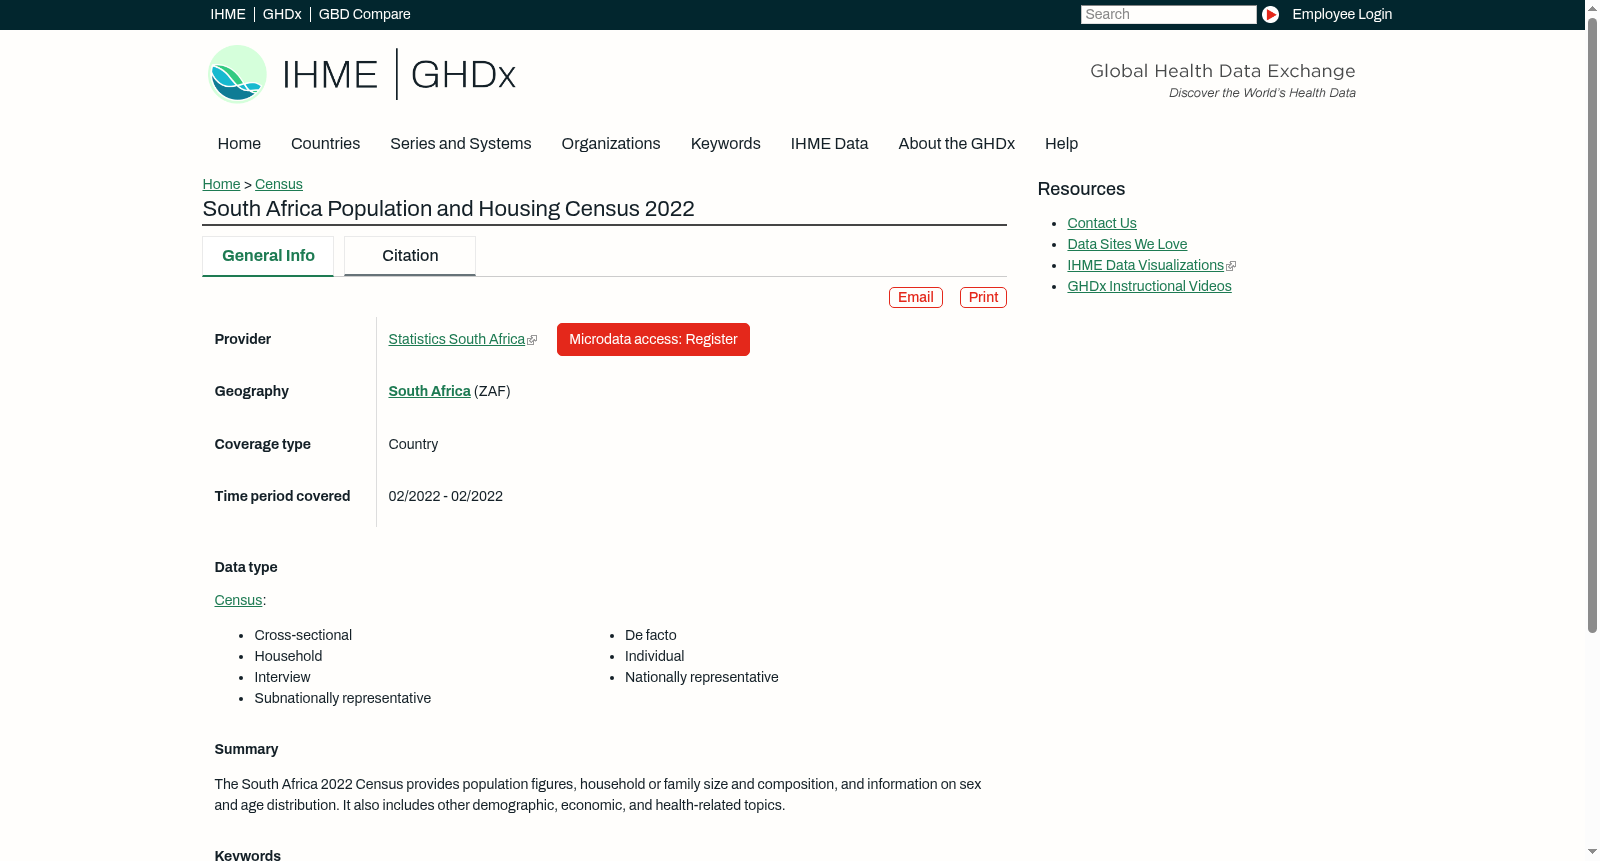Open the Data Sites We Love link

(x=1127, y=244)
